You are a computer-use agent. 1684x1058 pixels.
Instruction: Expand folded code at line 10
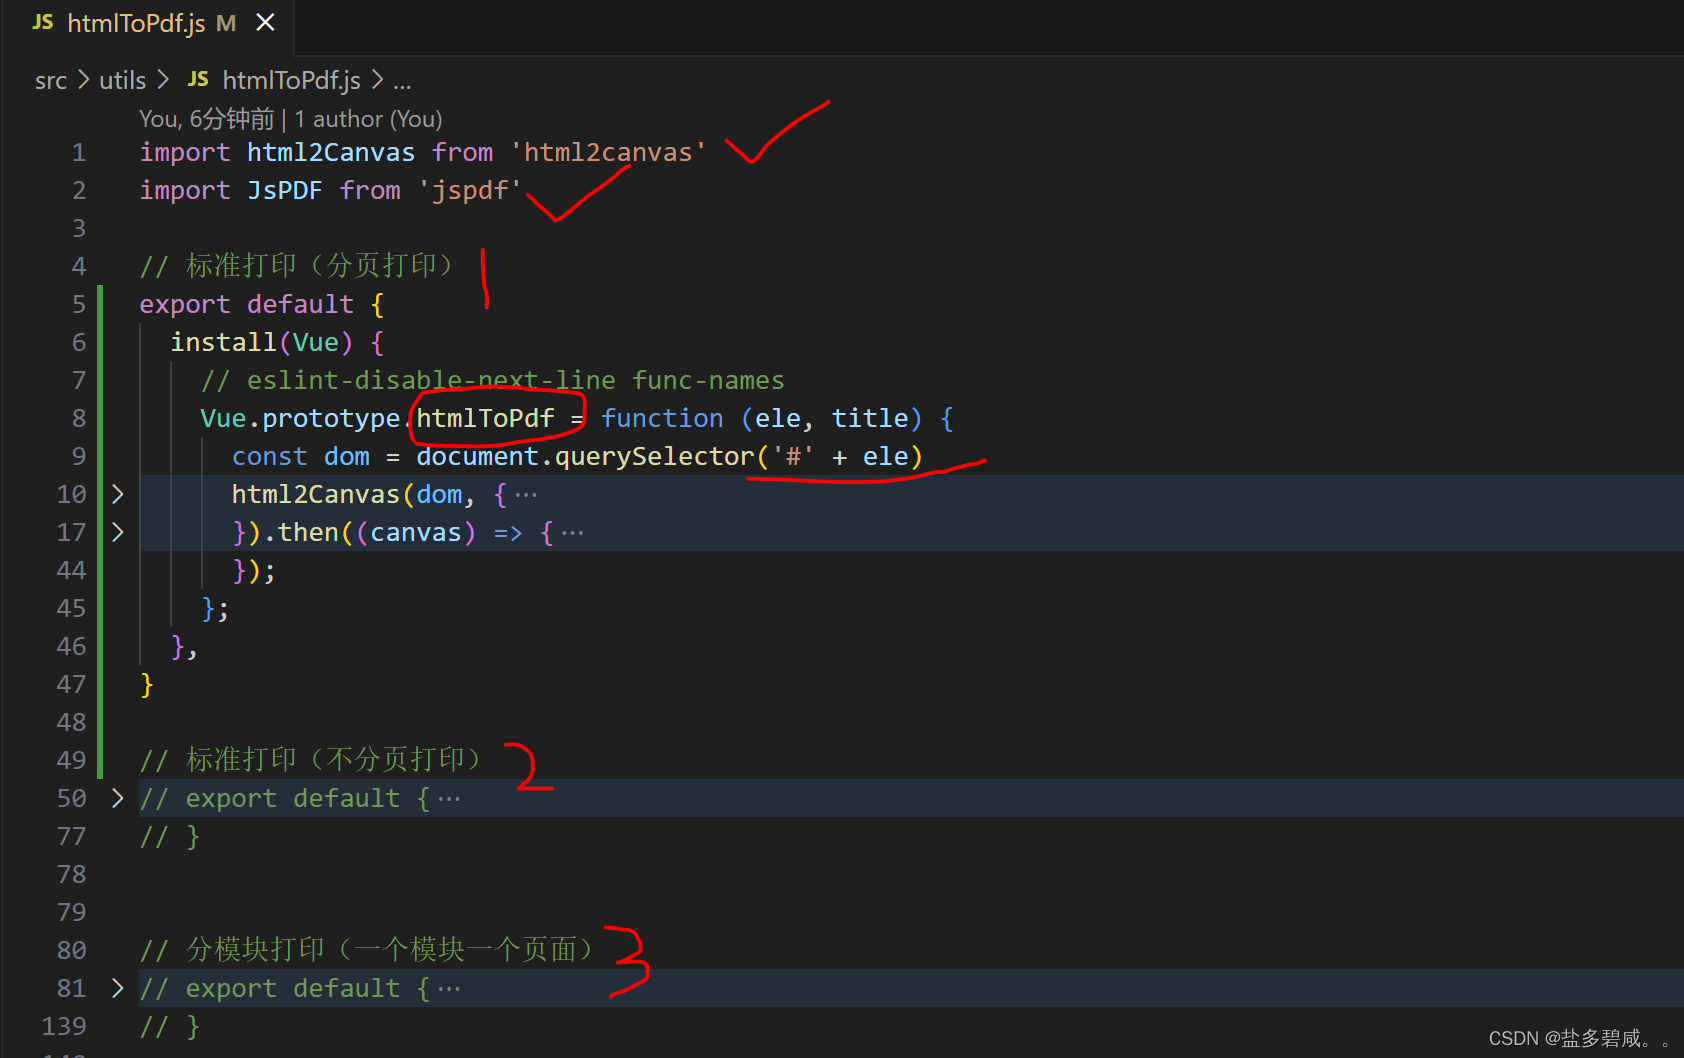point(118,494)
